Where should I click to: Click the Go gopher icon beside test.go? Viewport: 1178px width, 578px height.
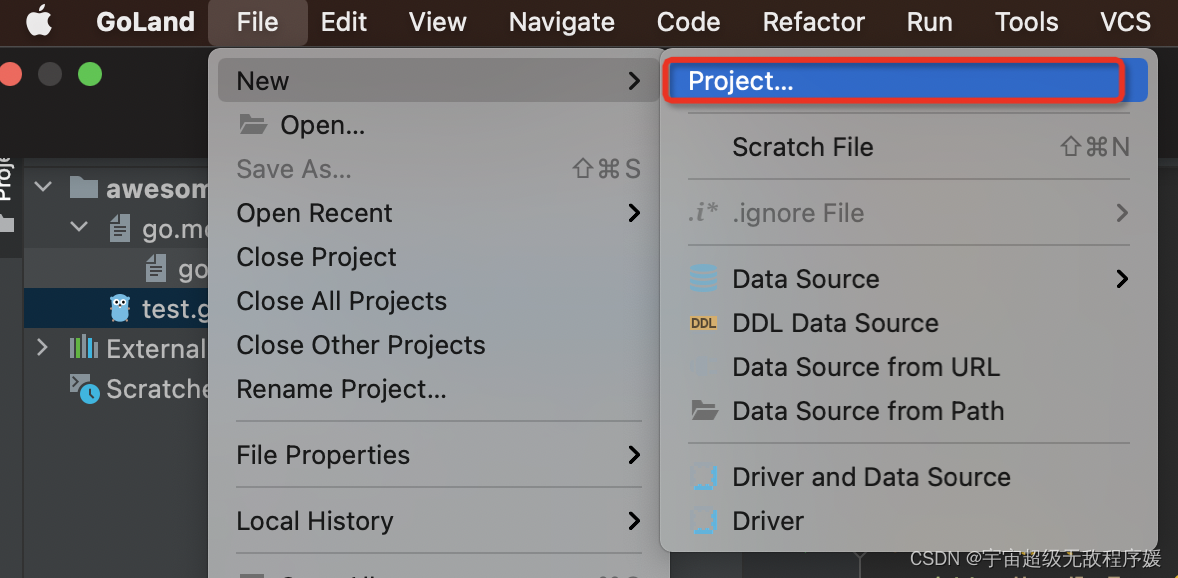pyautogui.click(x=120, y=309)
